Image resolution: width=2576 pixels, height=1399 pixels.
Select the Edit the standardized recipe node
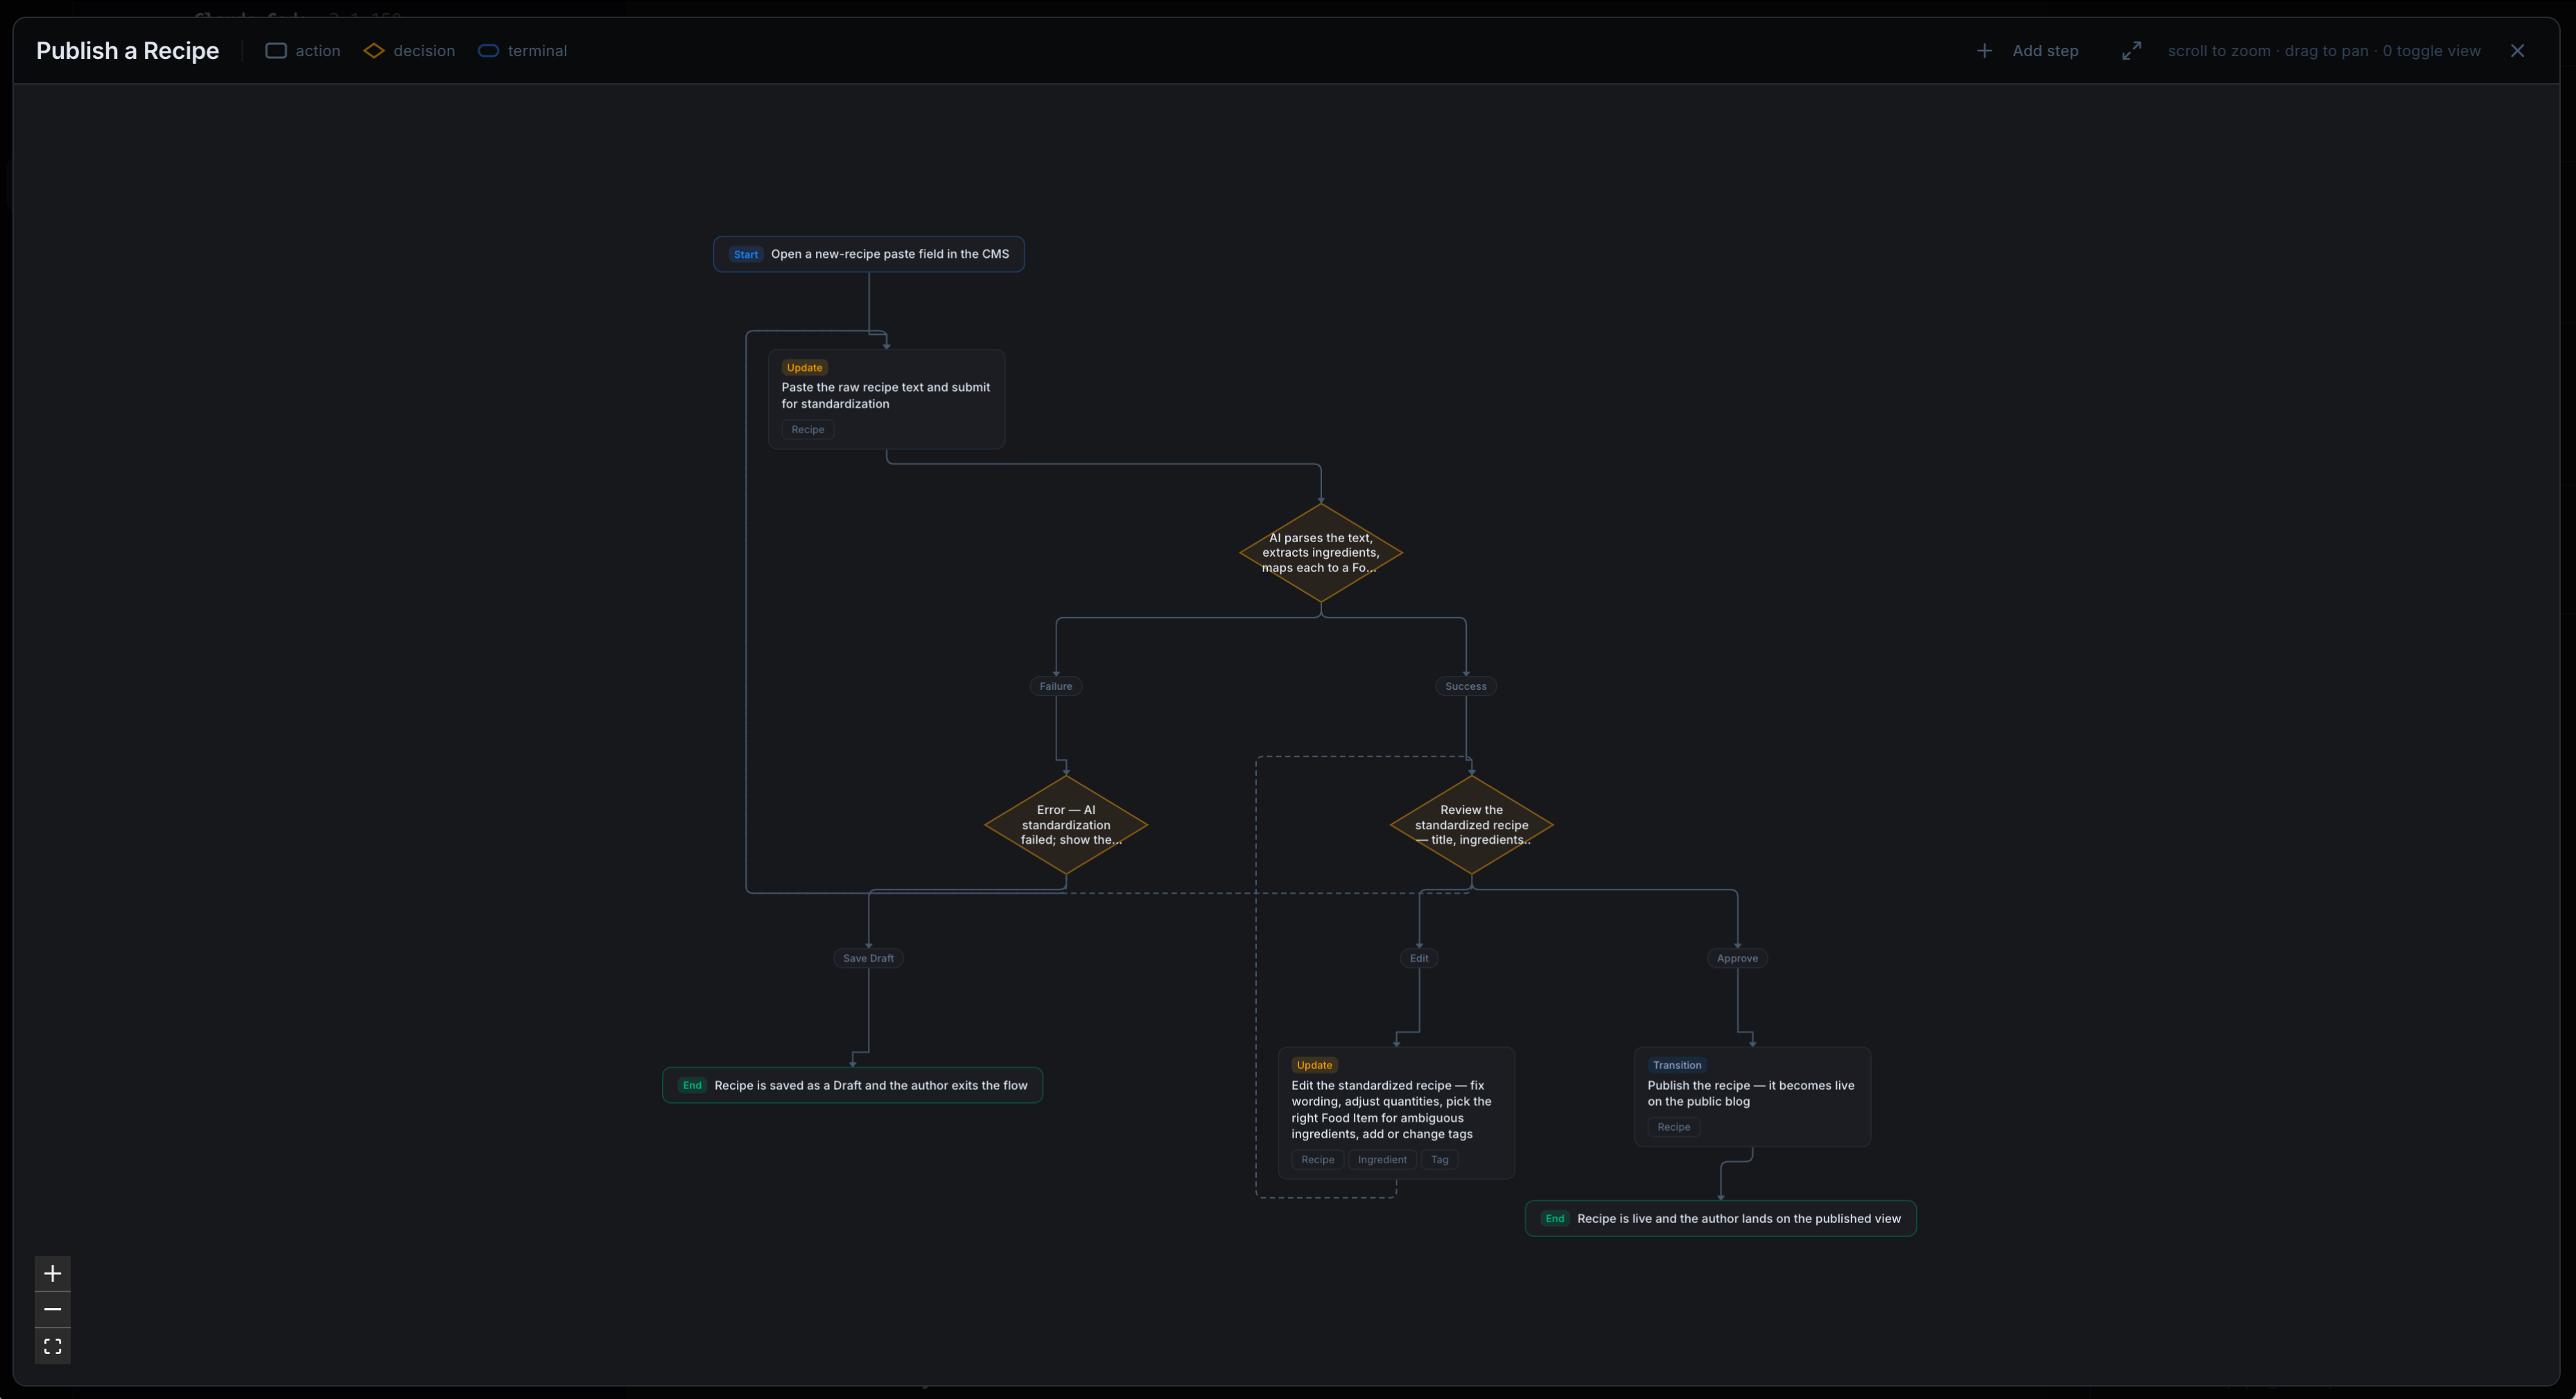(1396, 1113)
